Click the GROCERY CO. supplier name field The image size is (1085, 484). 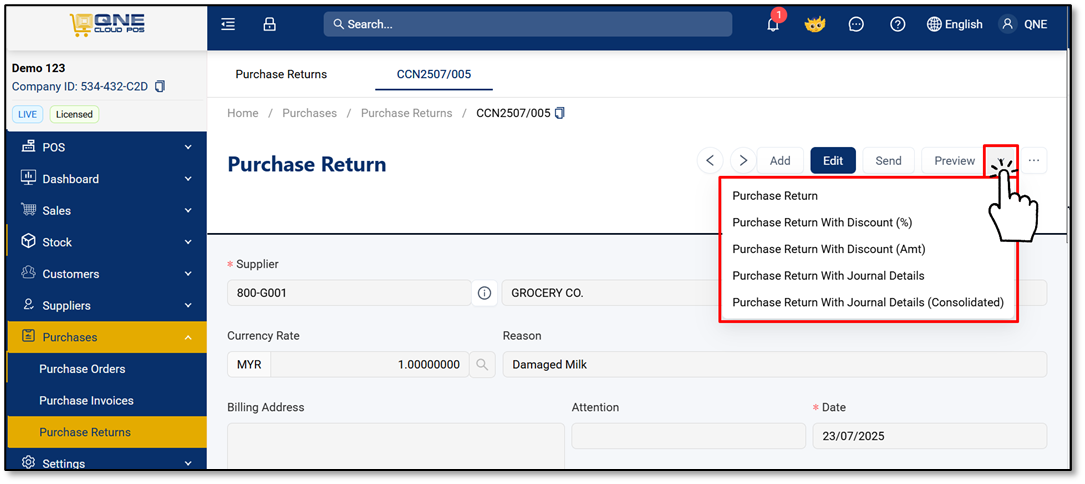point(610,293)
